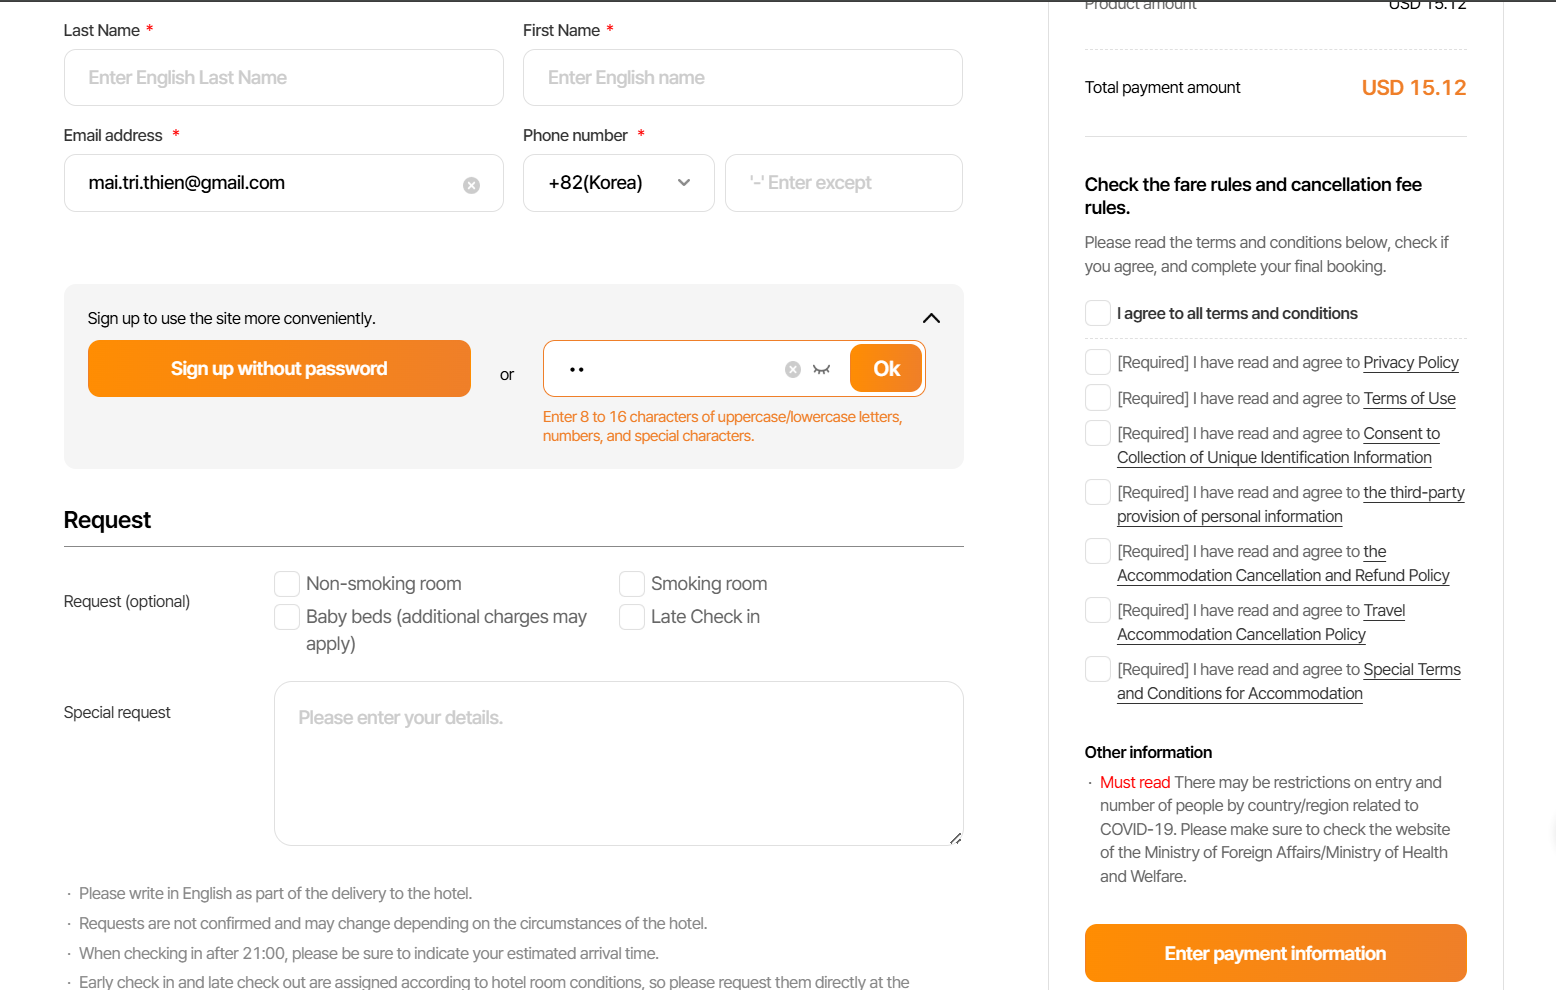
Task: Select the Late Check in option
Action: pos(632,617)
